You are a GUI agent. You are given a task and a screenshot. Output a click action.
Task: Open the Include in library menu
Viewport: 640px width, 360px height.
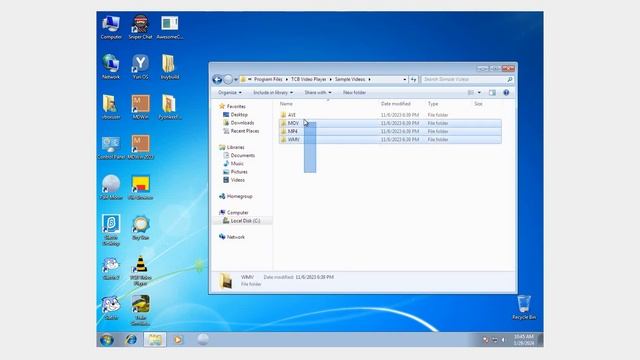(x=273, y=93)
